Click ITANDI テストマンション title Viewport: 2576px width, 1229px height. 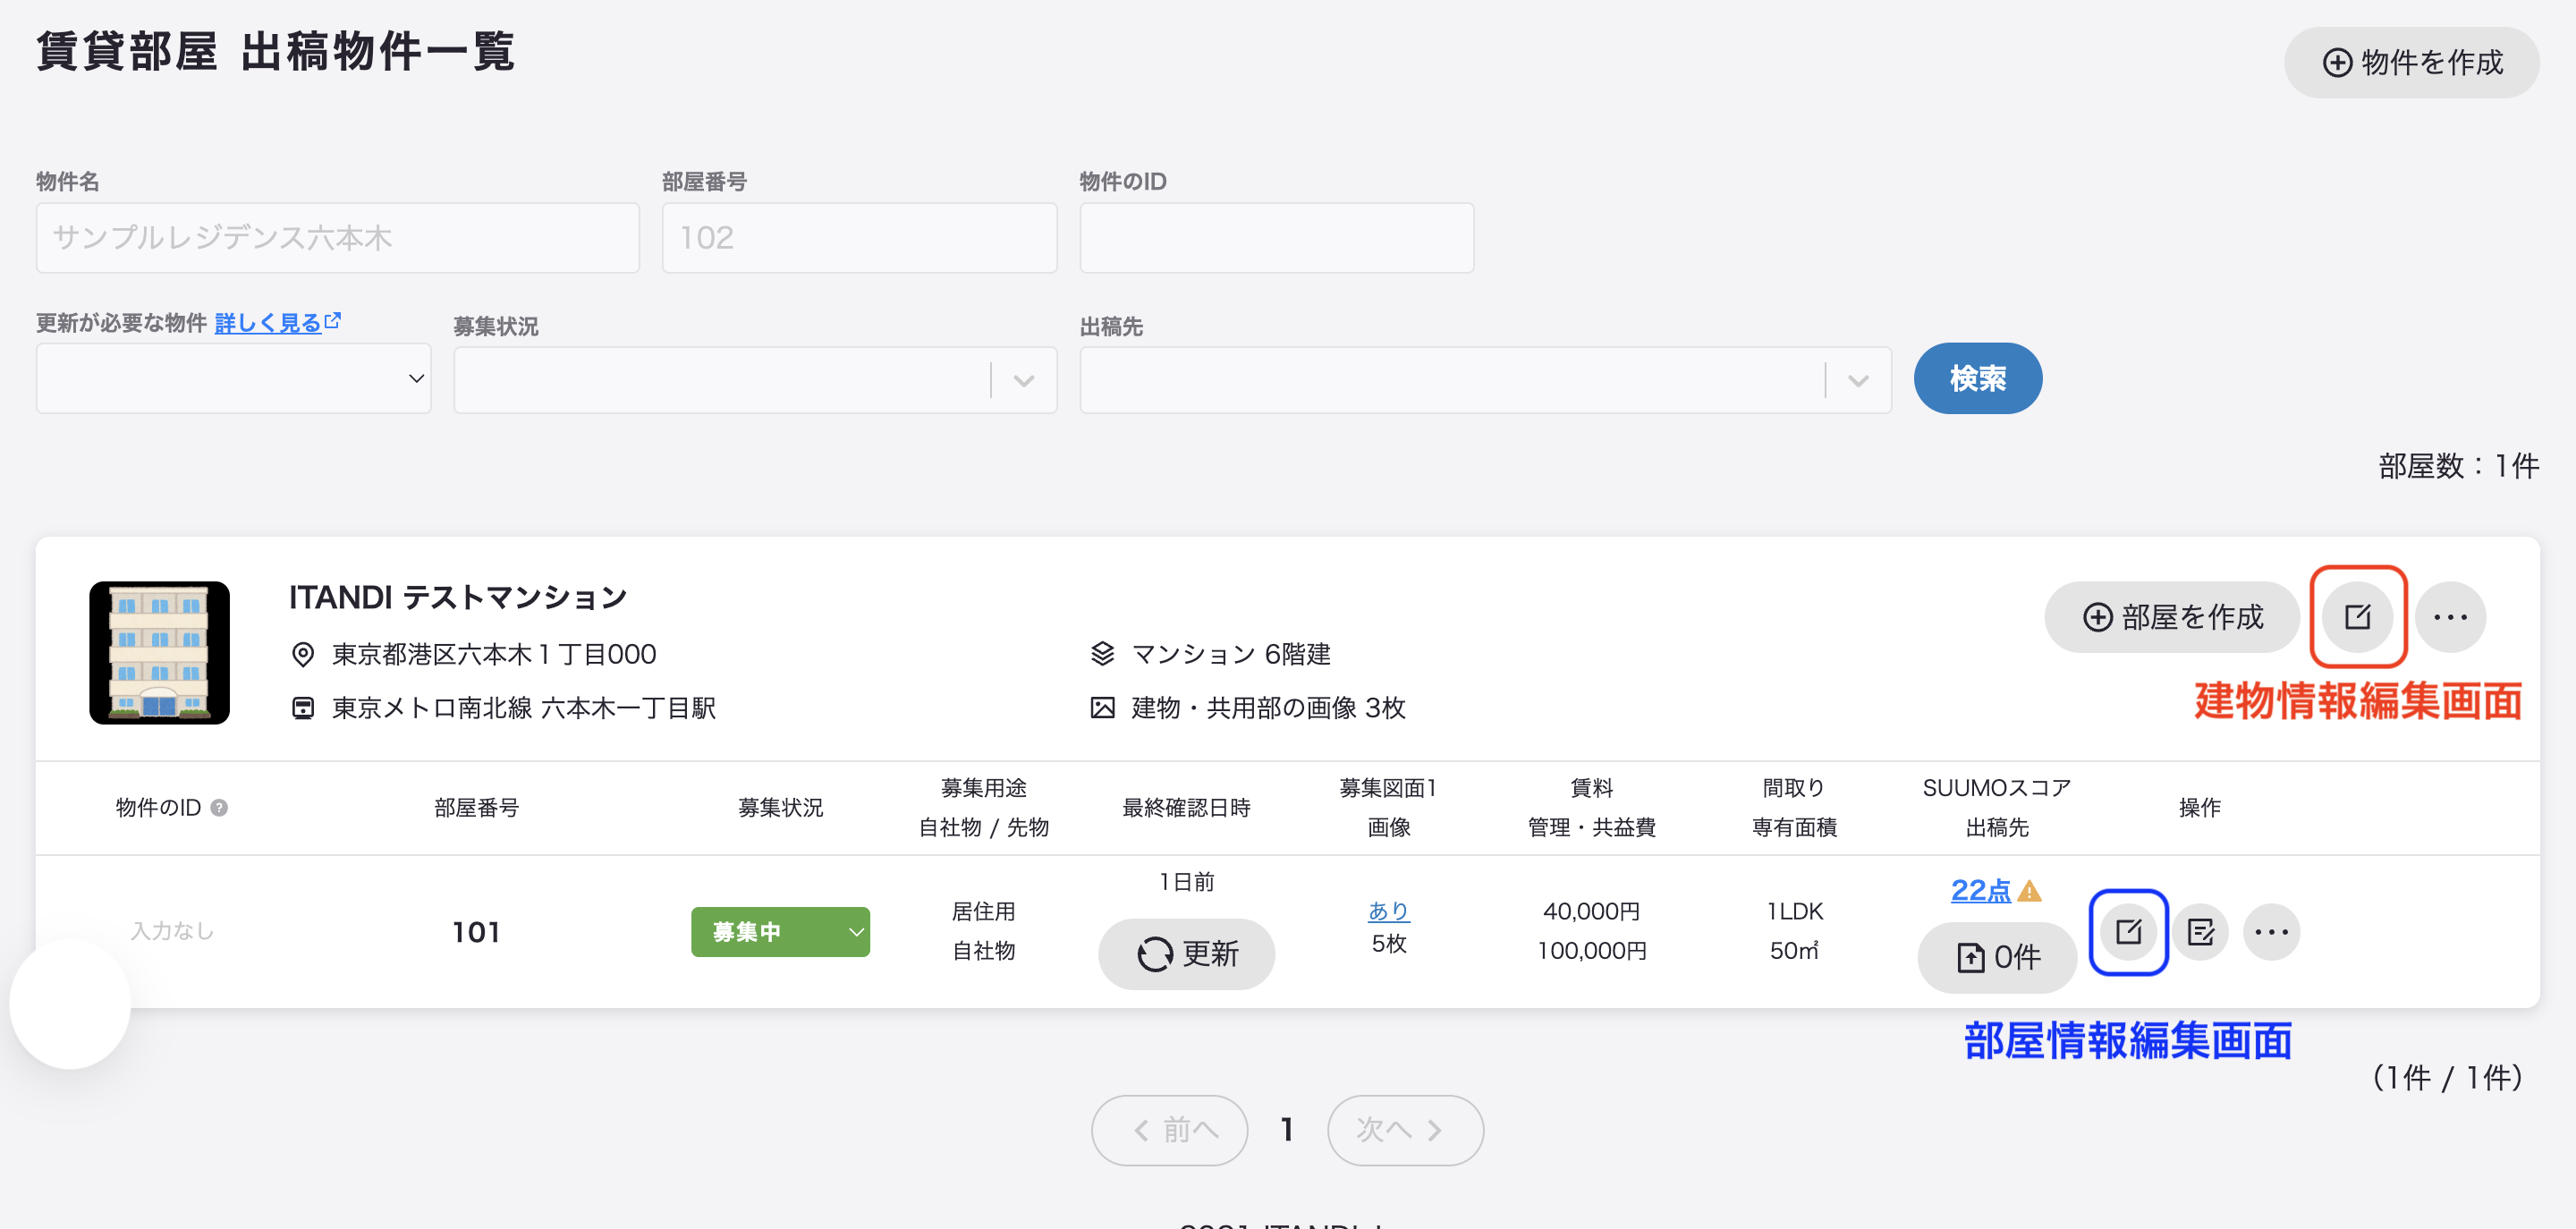pyautogui.click(x=458, y=597)
